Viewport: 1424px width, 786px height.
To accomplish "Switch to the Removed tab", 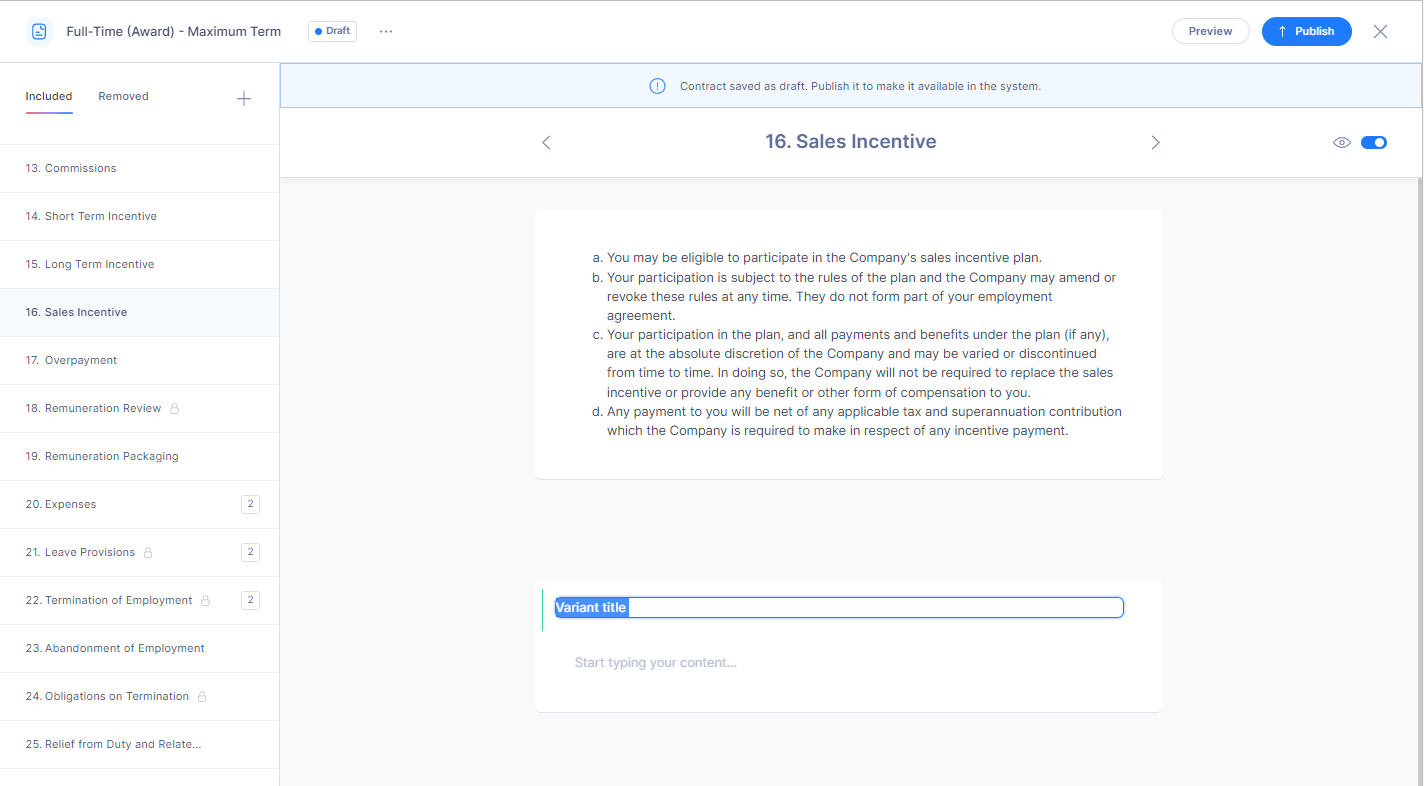I will [x=123, y=96].
